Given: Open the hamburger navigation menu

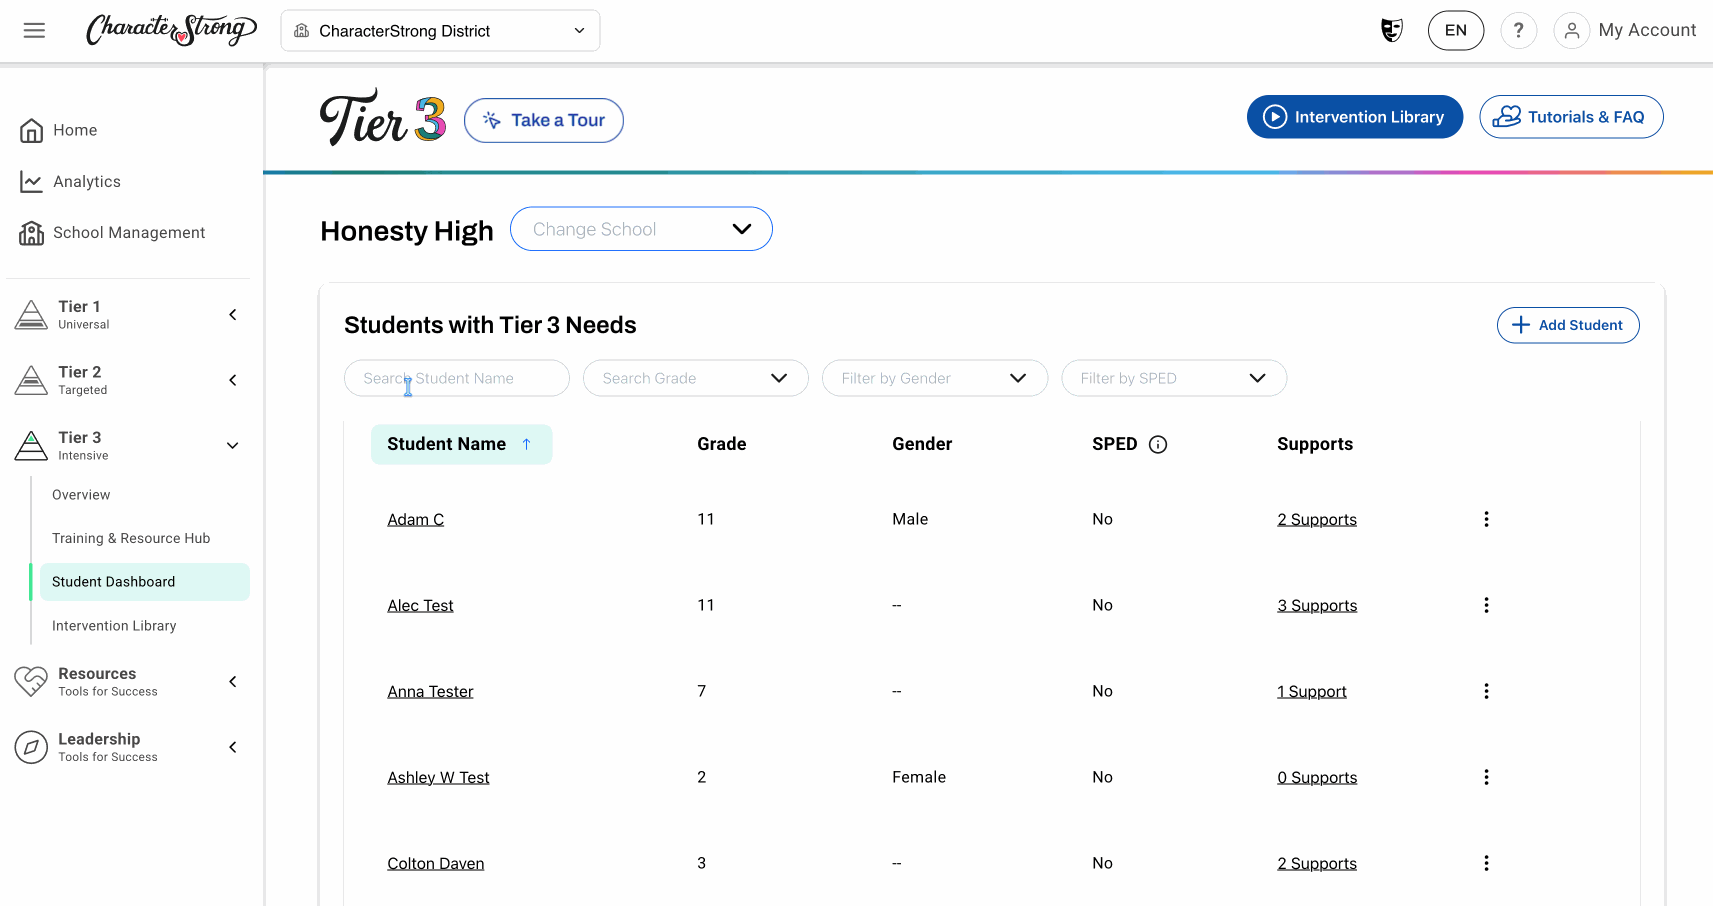Looking at the screenshot, I should click(34, 30).
